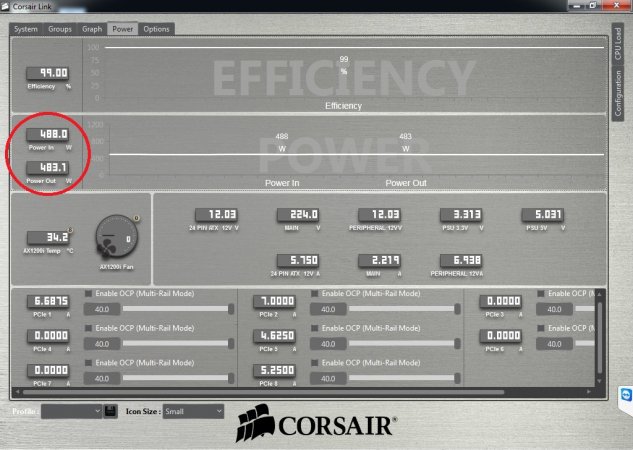The width and height of the screenshot is (633, 450).
Task: Switch to the System tab
Action: (26, 29)
